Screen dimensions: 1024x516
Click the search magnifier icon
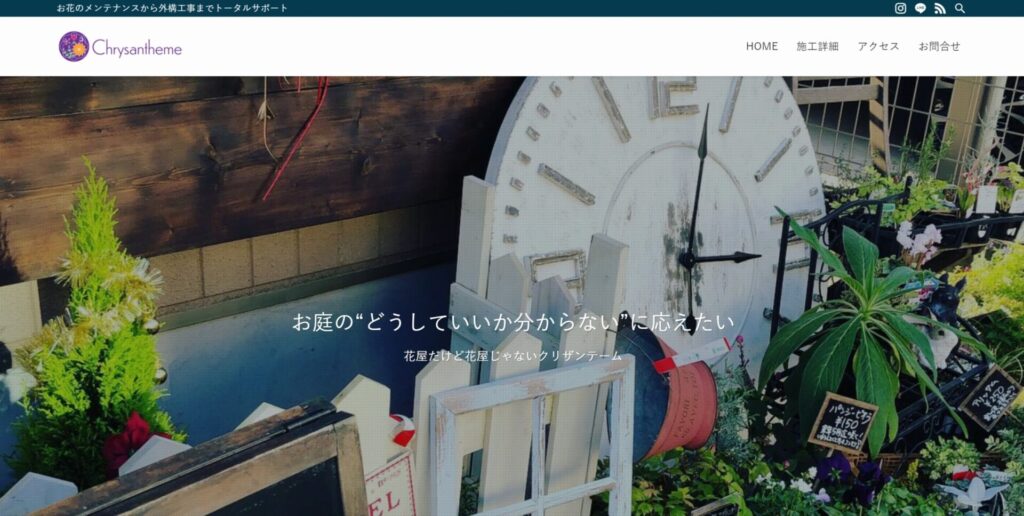click(959, 8)
